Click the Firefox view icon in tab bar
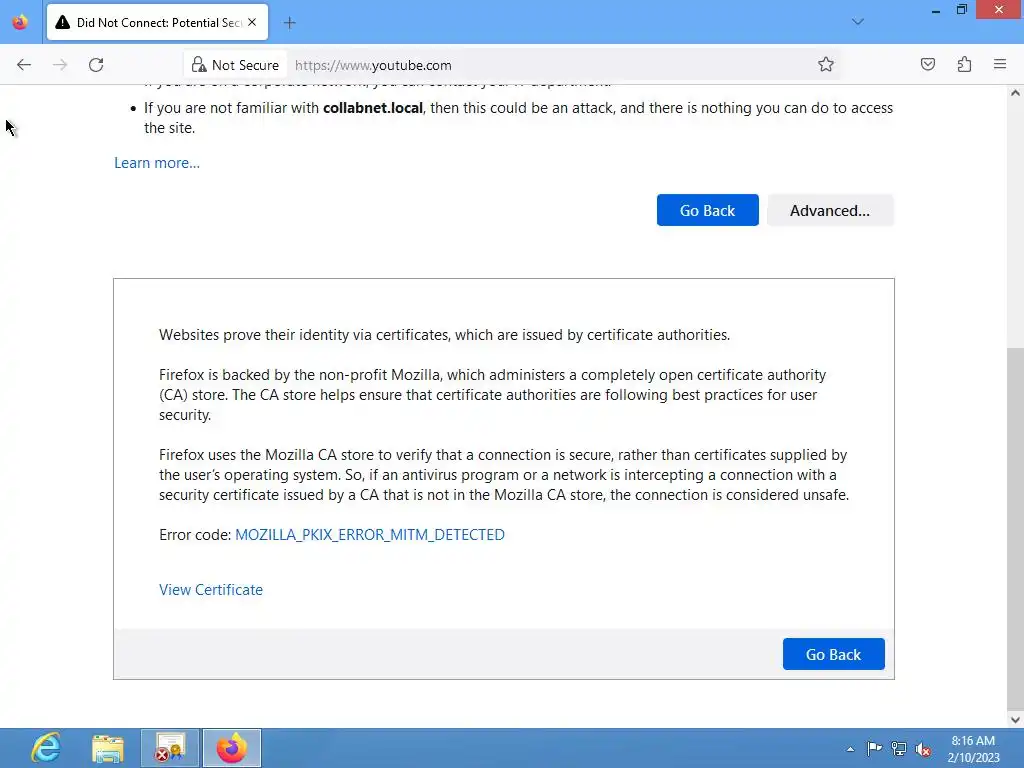Screen dimensions: 1024x768 coord(20,22)
